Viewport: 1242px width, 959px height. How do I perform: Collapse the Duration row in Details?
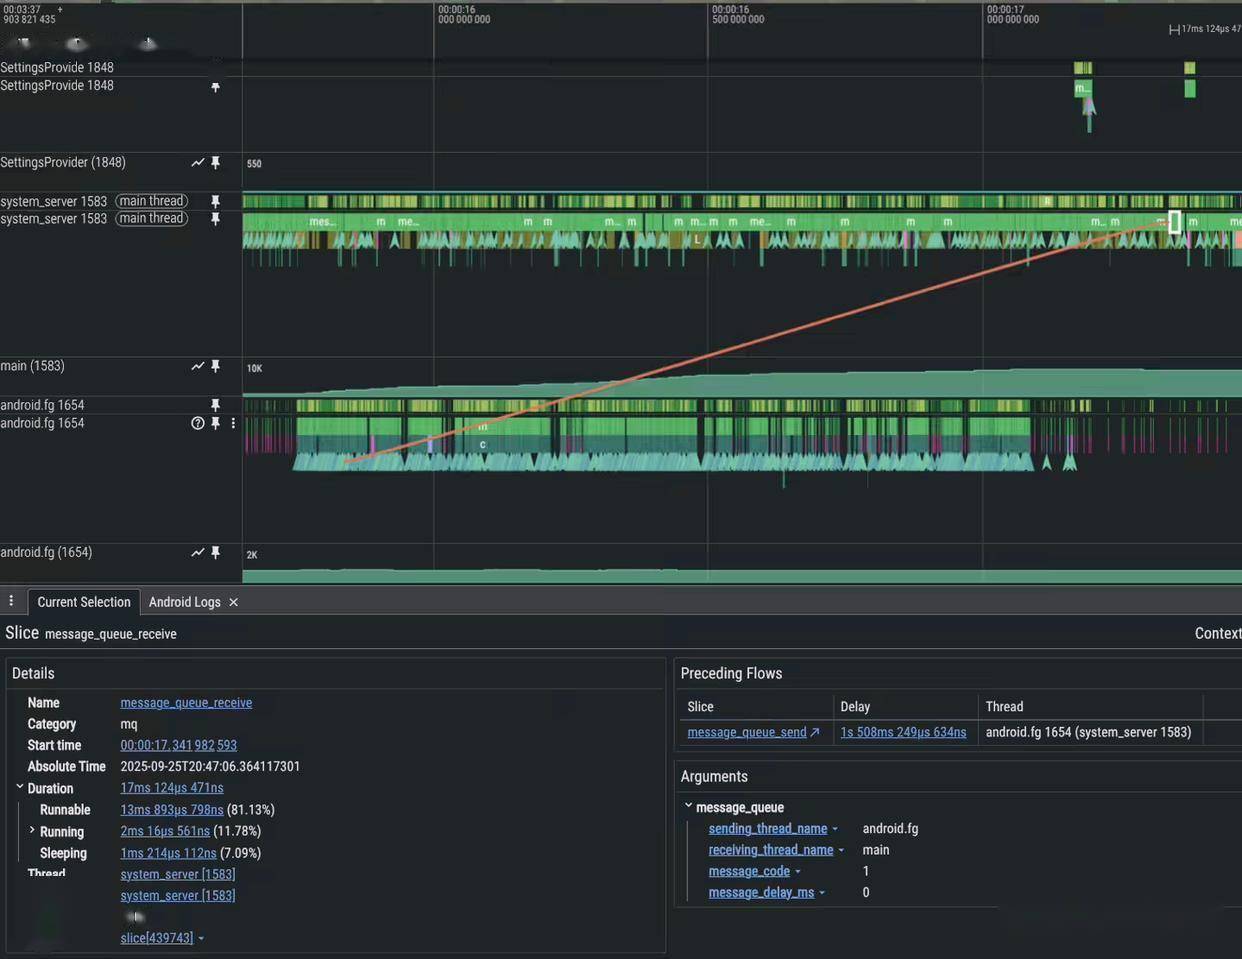click(19, 788)
